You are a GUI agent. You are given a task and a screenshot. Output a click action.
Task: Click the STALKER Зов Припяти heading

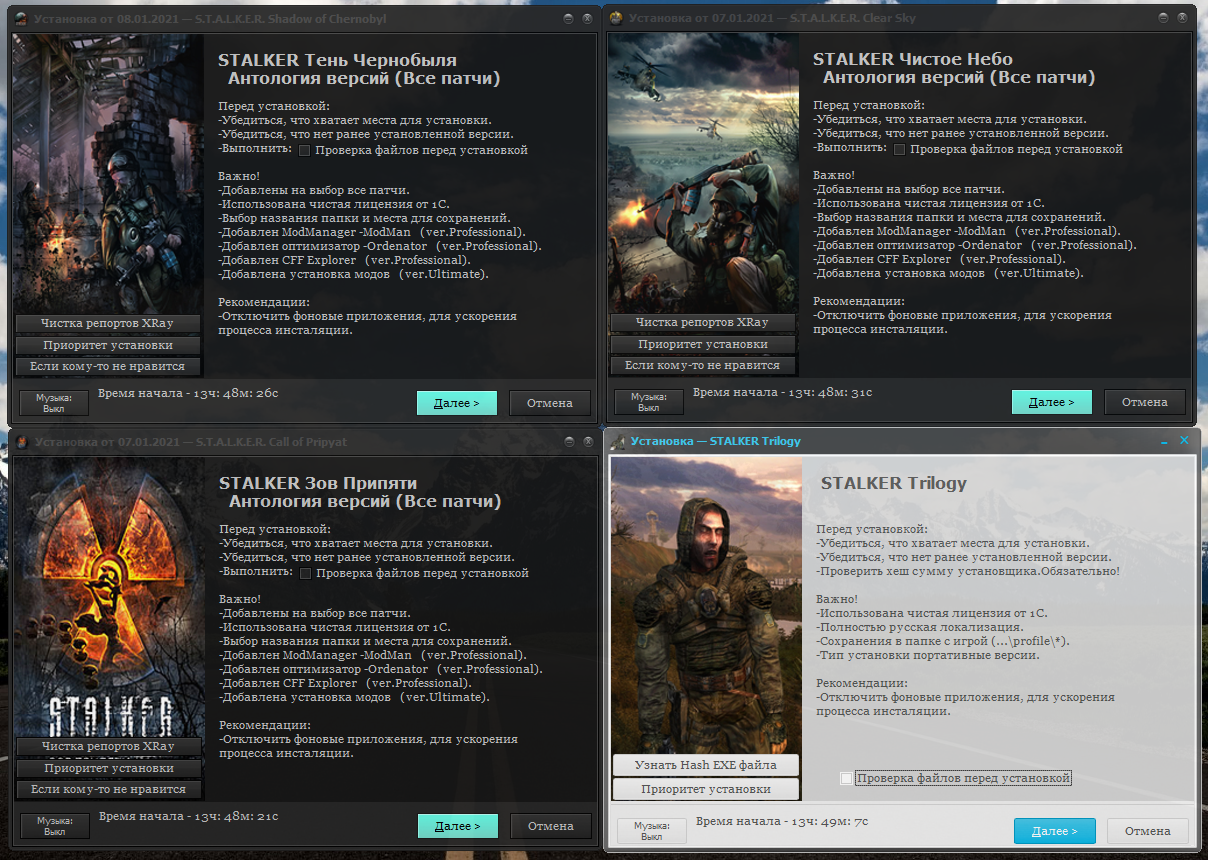[320, 483]
